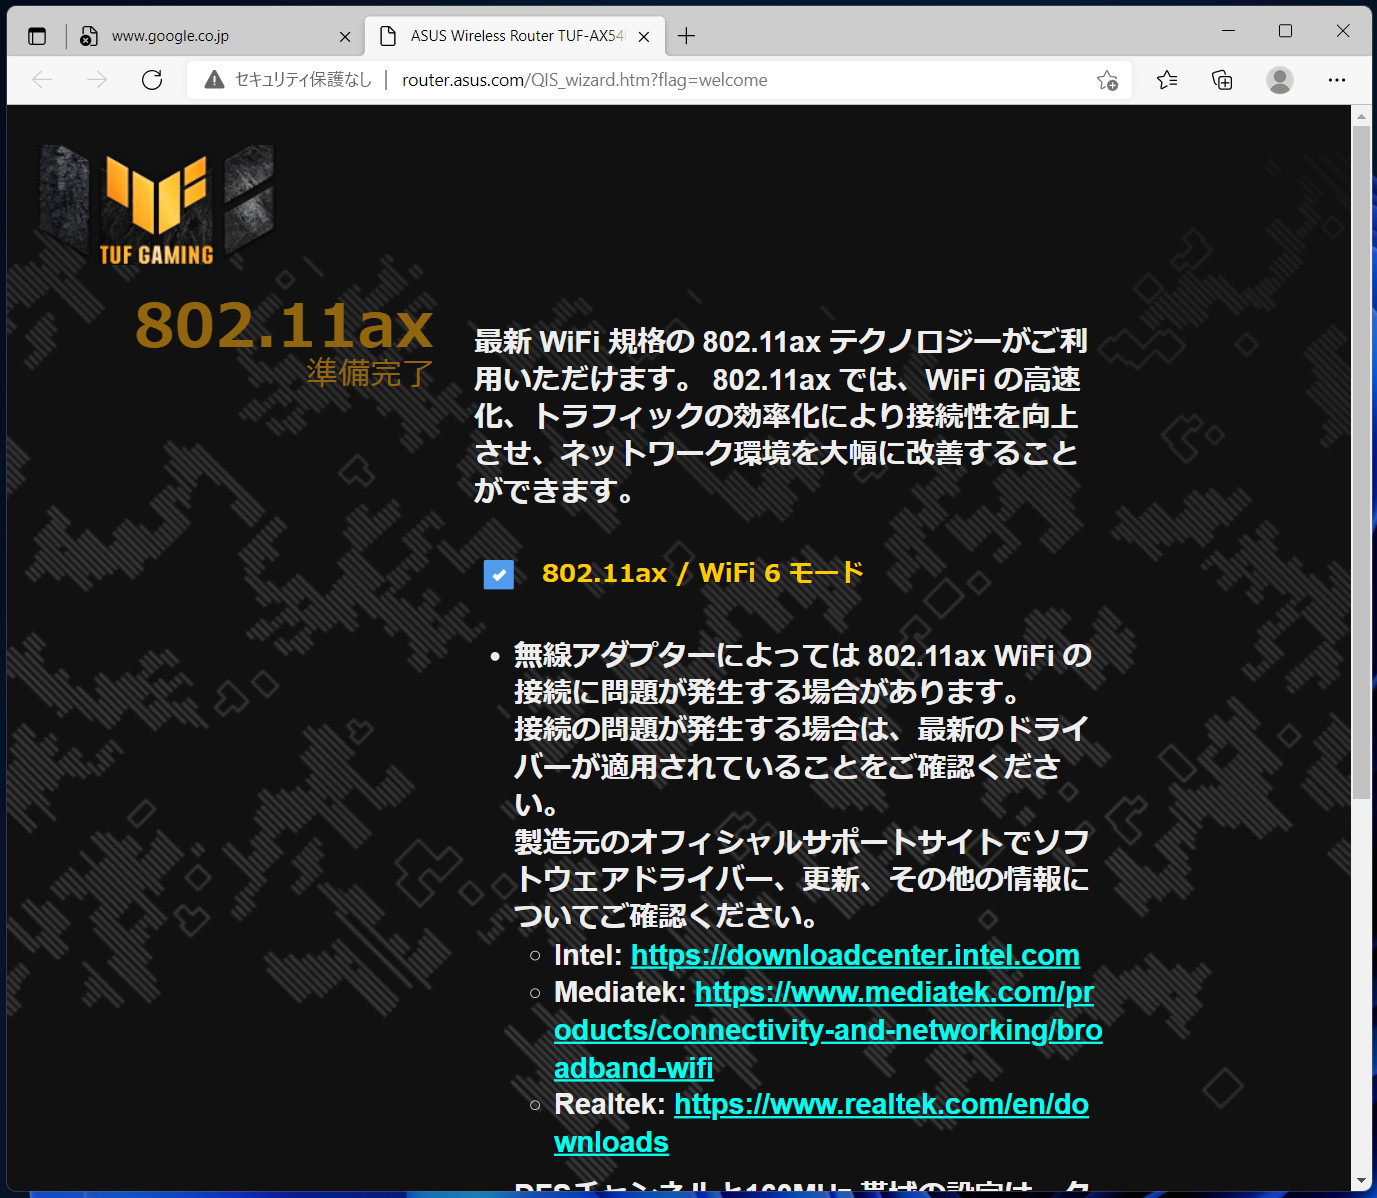Click the TUF GAMING logo
1377x1198 pixels.
[x=157, y=205]
